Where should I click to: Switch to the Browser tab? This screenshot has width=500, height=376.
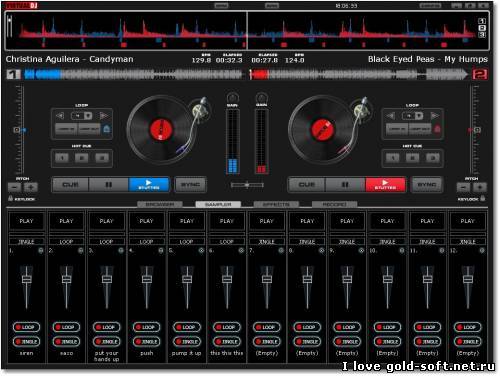click(160, 204)
